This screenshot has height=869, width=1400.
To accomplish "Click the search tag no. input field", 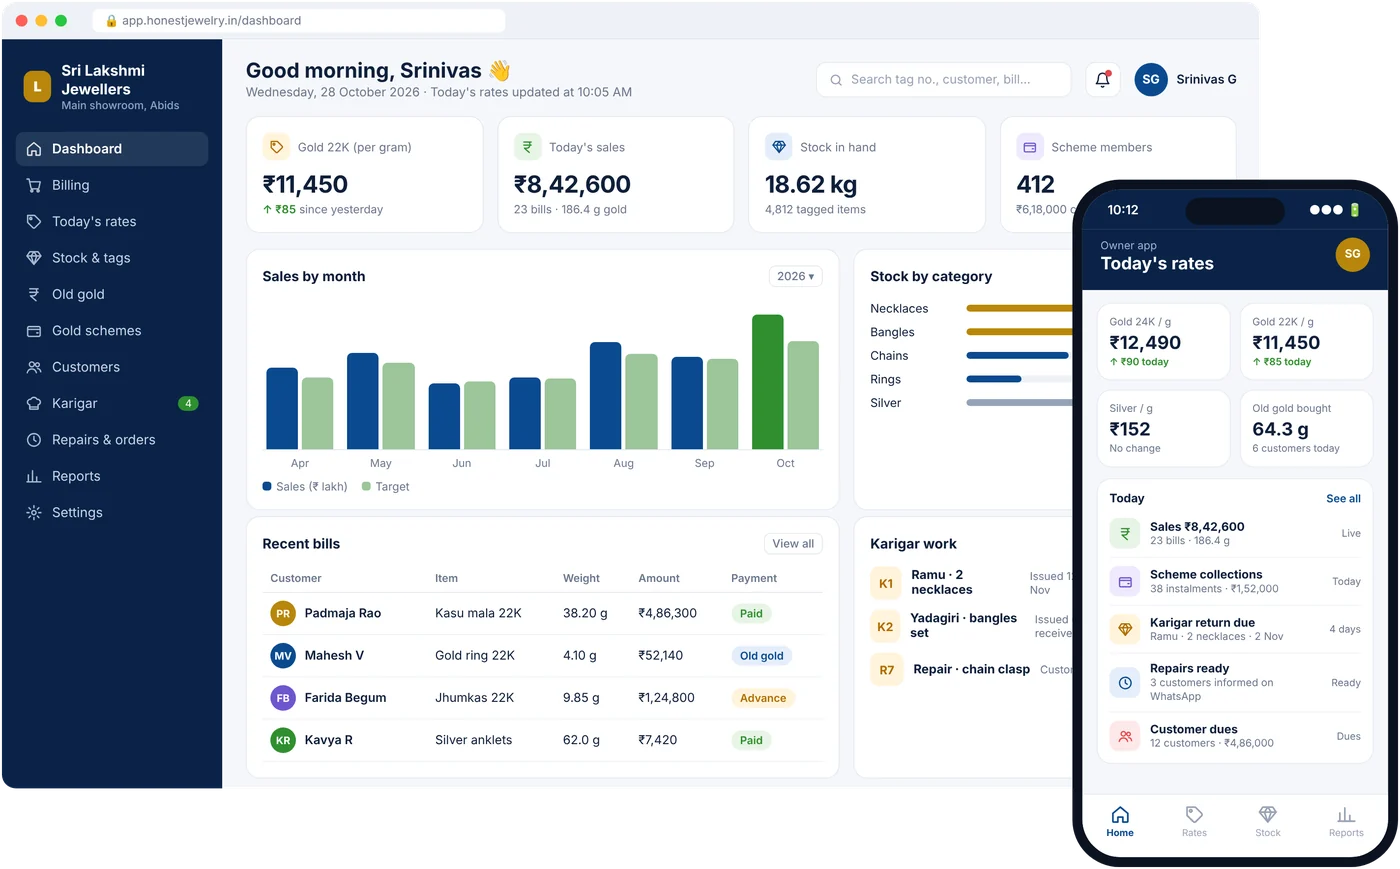I will [943, 80].
